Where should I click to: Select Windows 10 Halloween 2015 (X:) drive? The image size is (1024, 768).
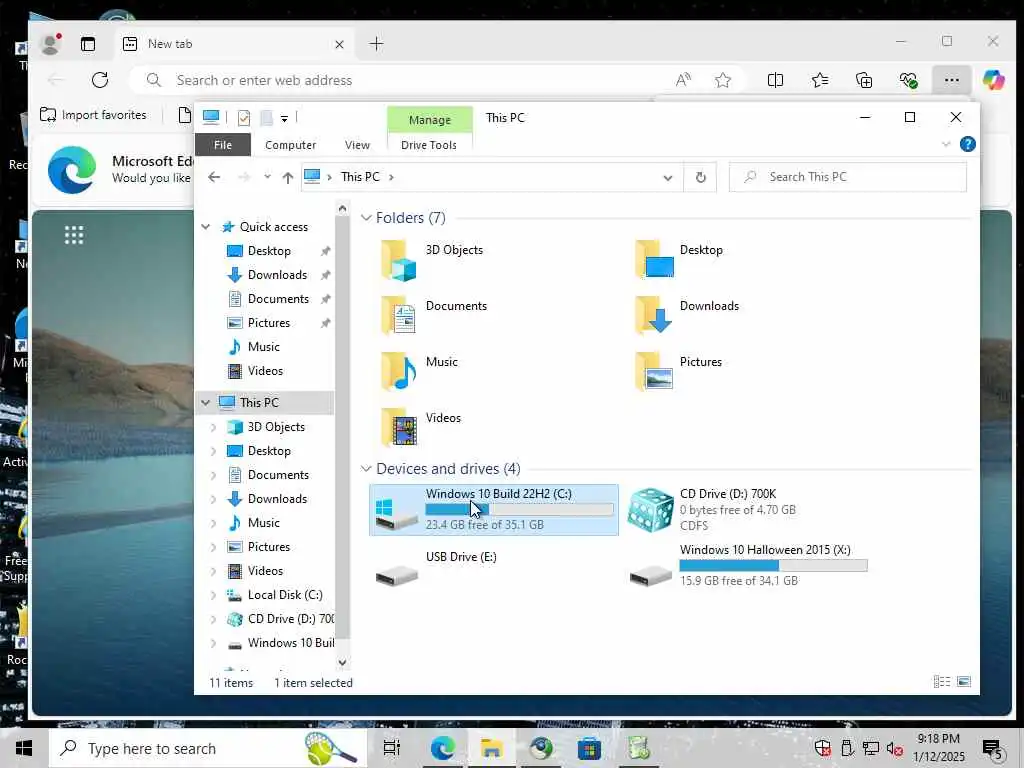click(748, 566)
